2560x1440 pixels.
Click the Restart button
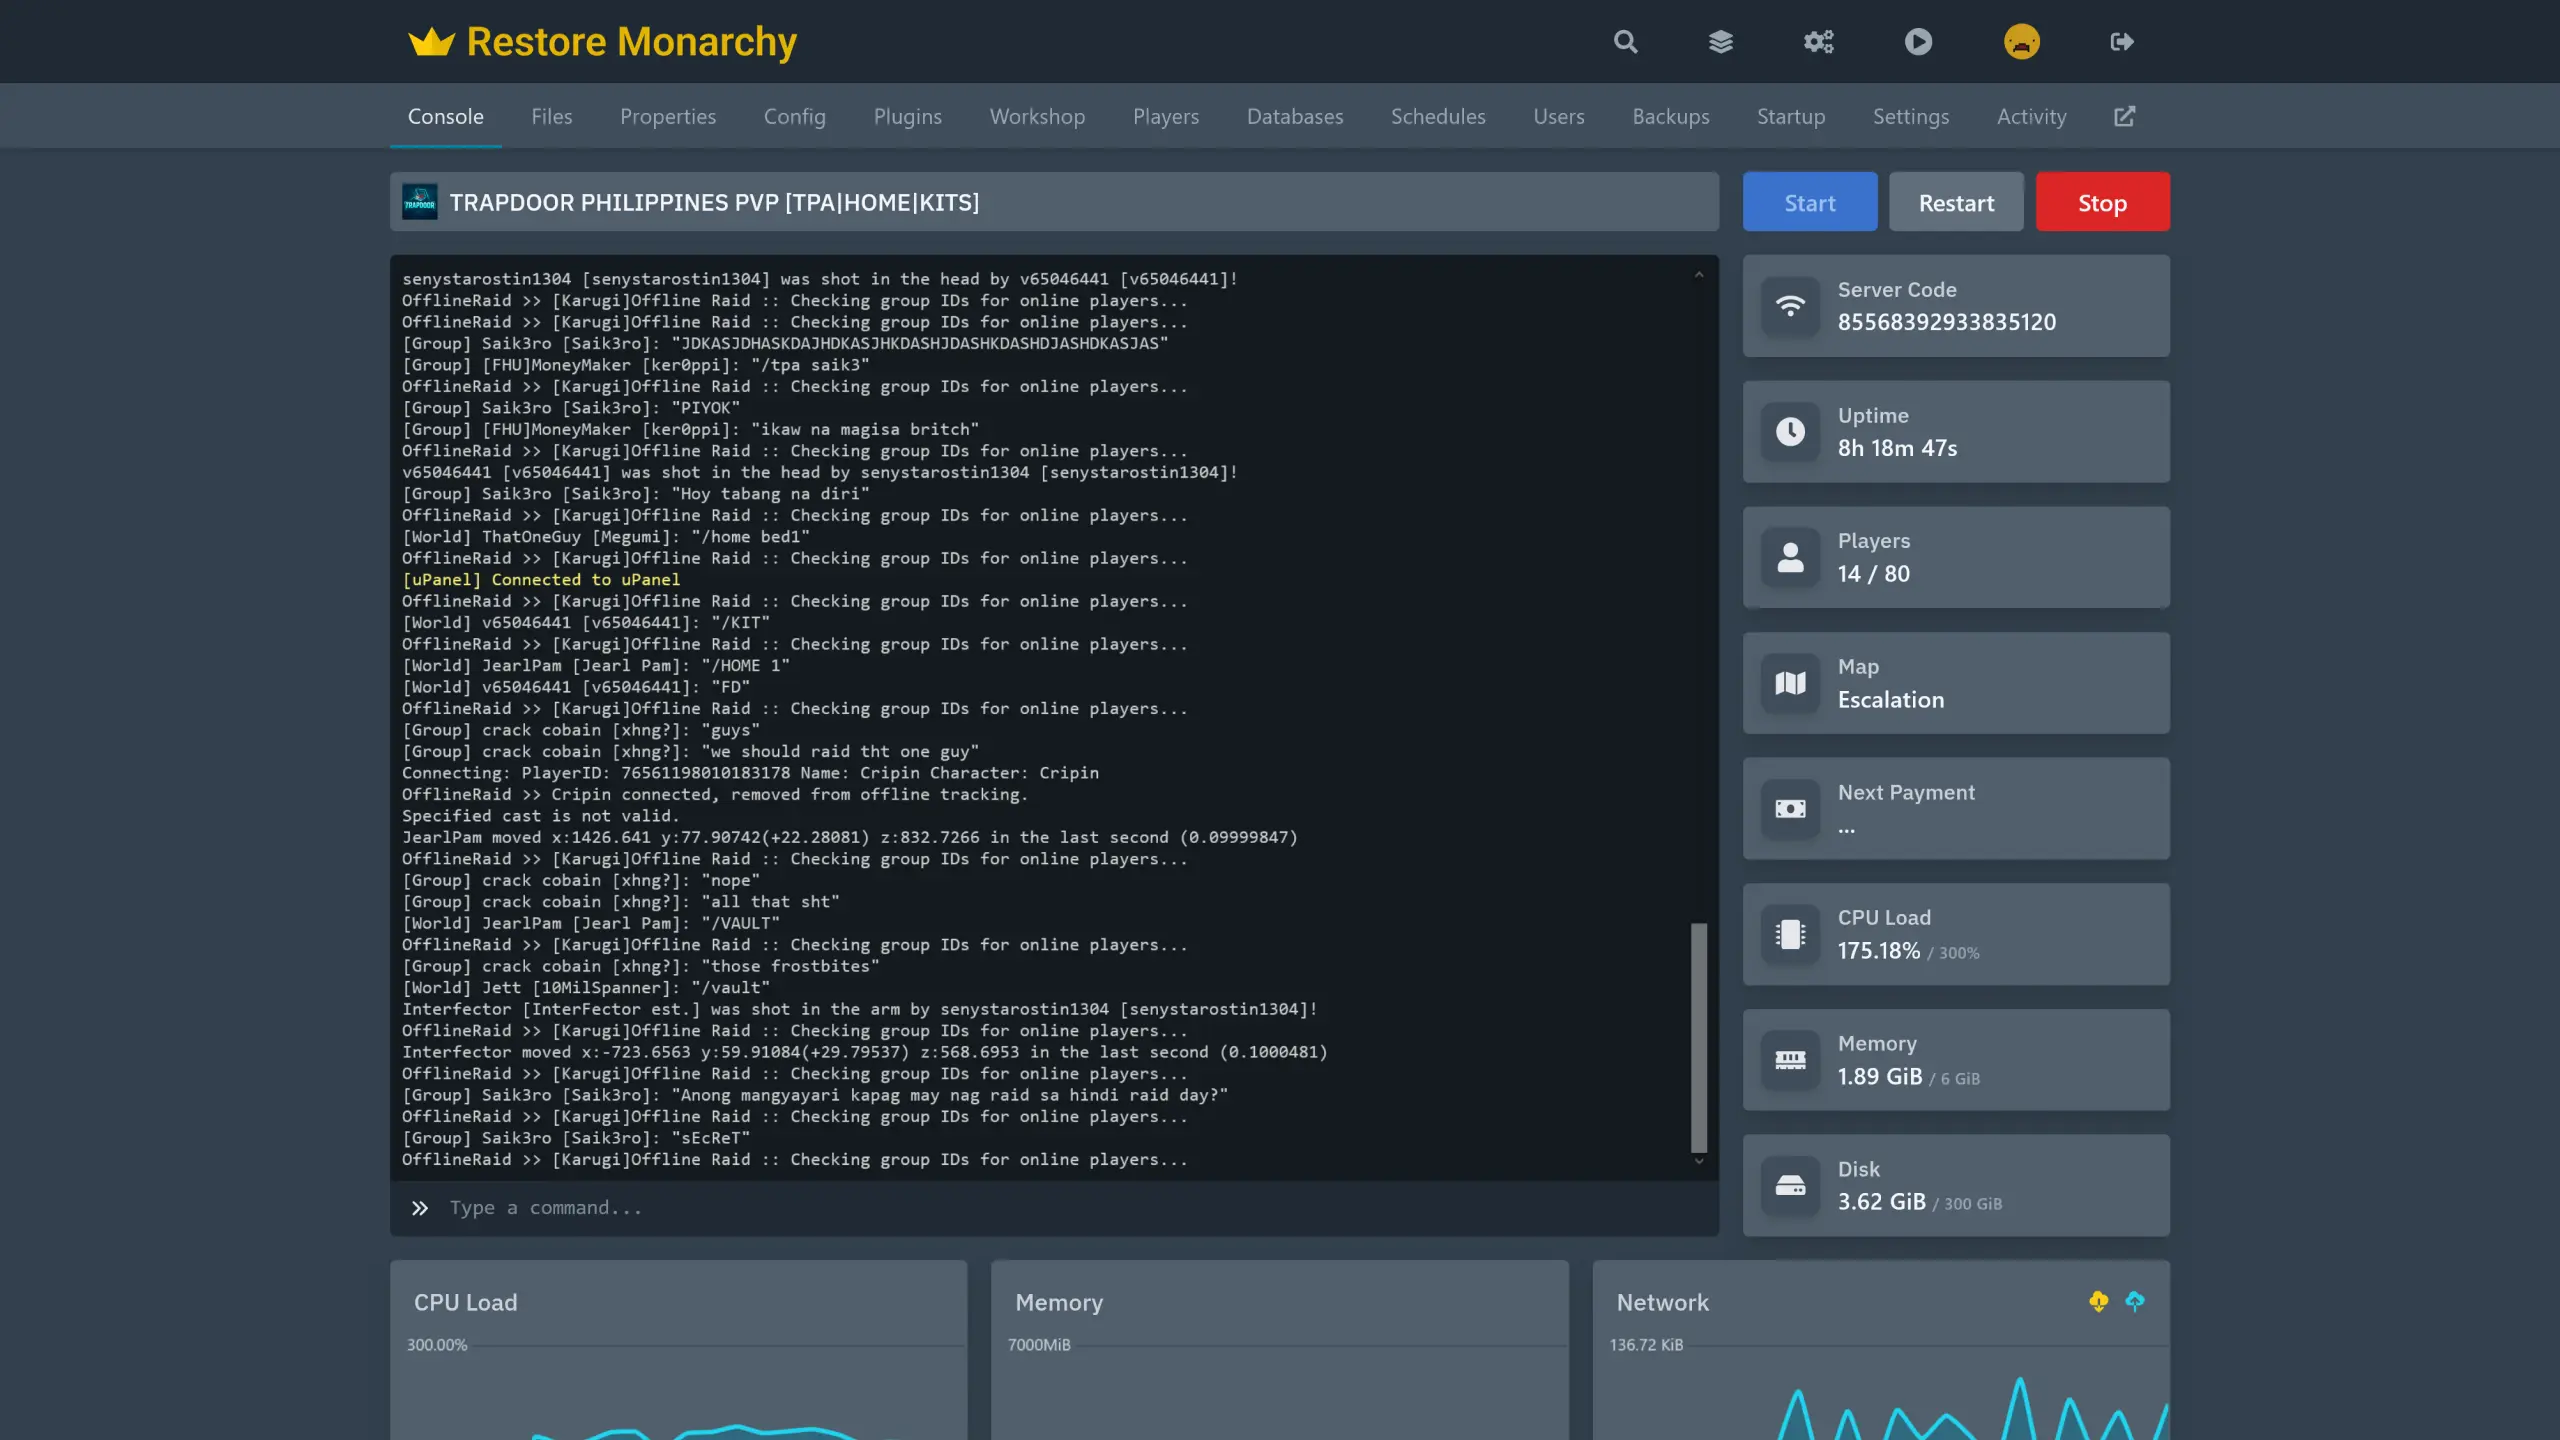point(1955,202)
